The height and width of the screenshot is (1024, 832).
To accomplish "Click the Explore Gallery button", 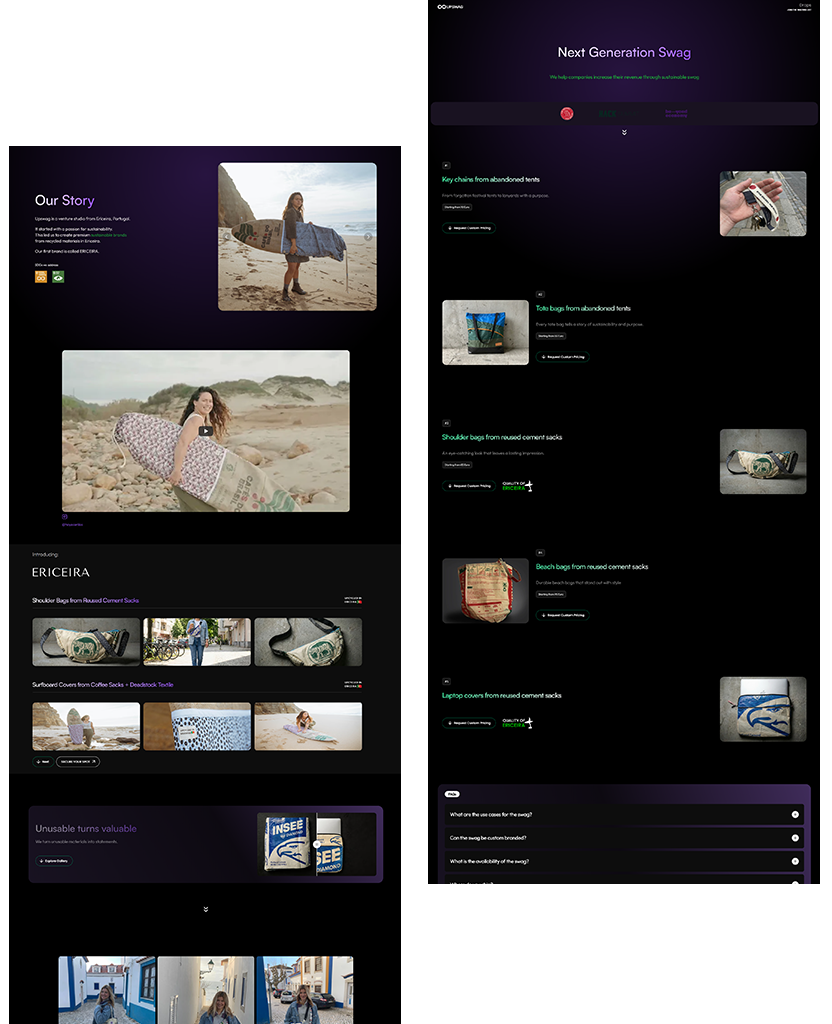I will coord(53,861).
